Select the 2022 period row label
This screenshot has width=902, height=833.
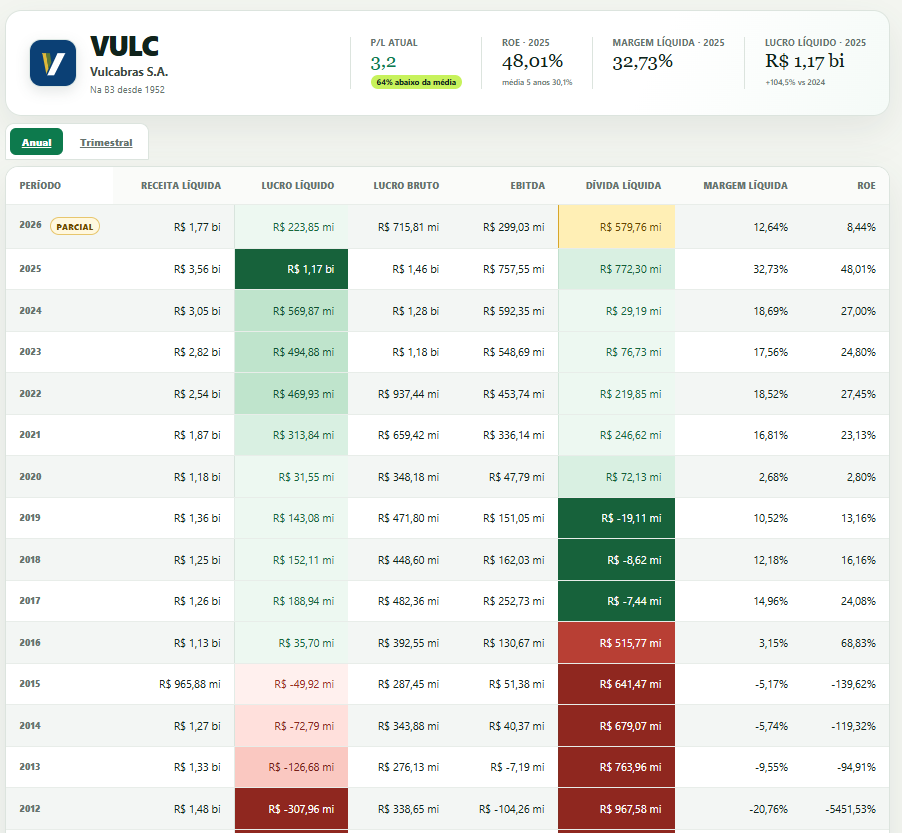click(30, 393)
